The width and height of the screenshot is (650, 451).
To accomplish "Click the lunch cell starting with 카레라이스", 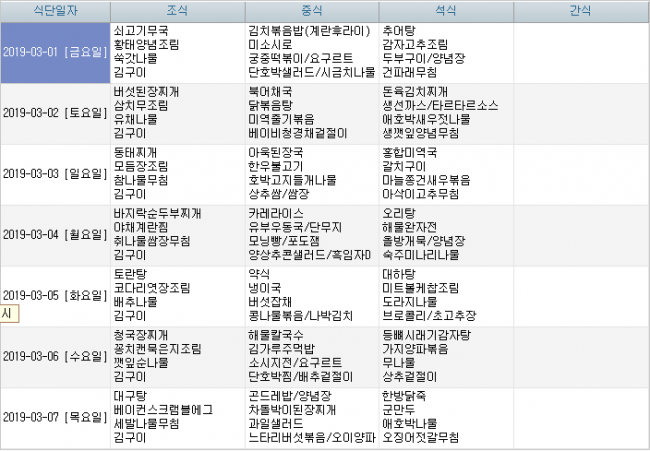I will pos(311,235).
